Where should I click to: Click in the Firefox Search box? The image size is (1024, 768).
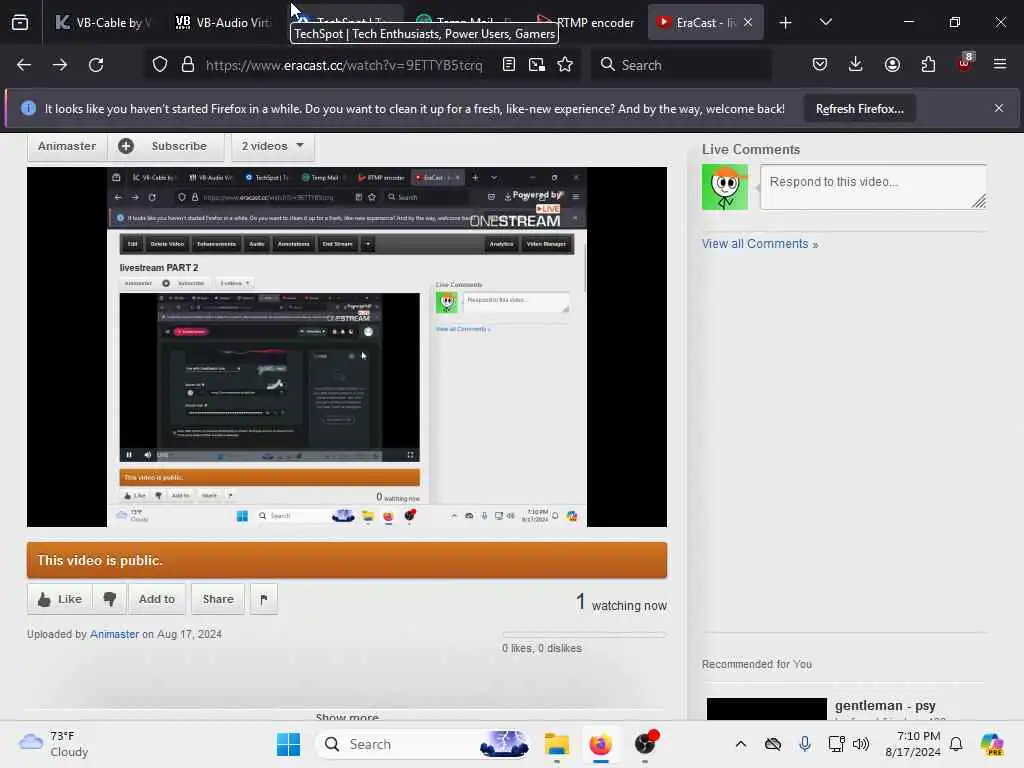[681, 65]
